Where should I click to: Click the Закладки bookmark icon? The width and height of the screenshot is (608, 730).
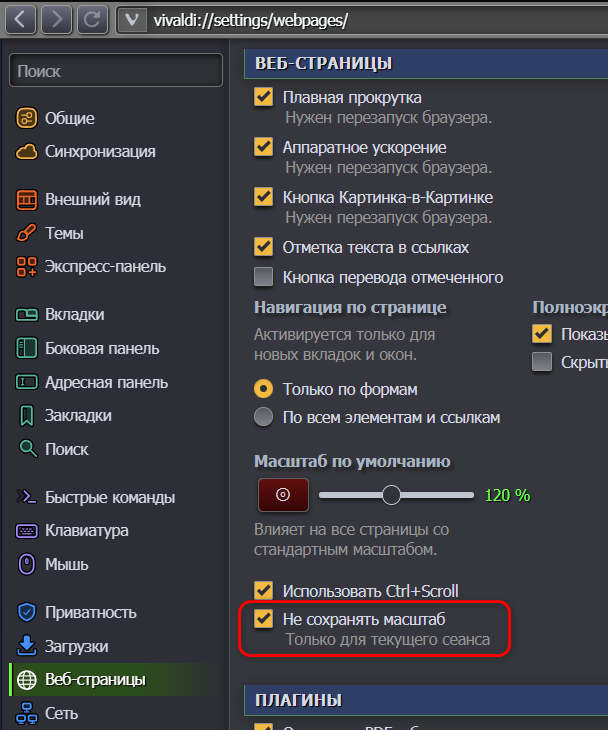[27, 416]
